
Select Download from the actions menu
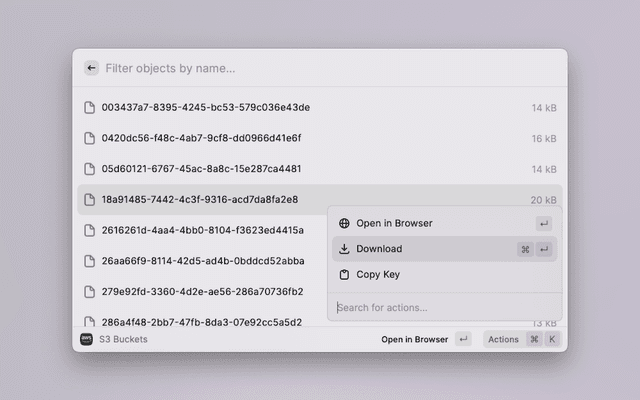pos(380,249)
